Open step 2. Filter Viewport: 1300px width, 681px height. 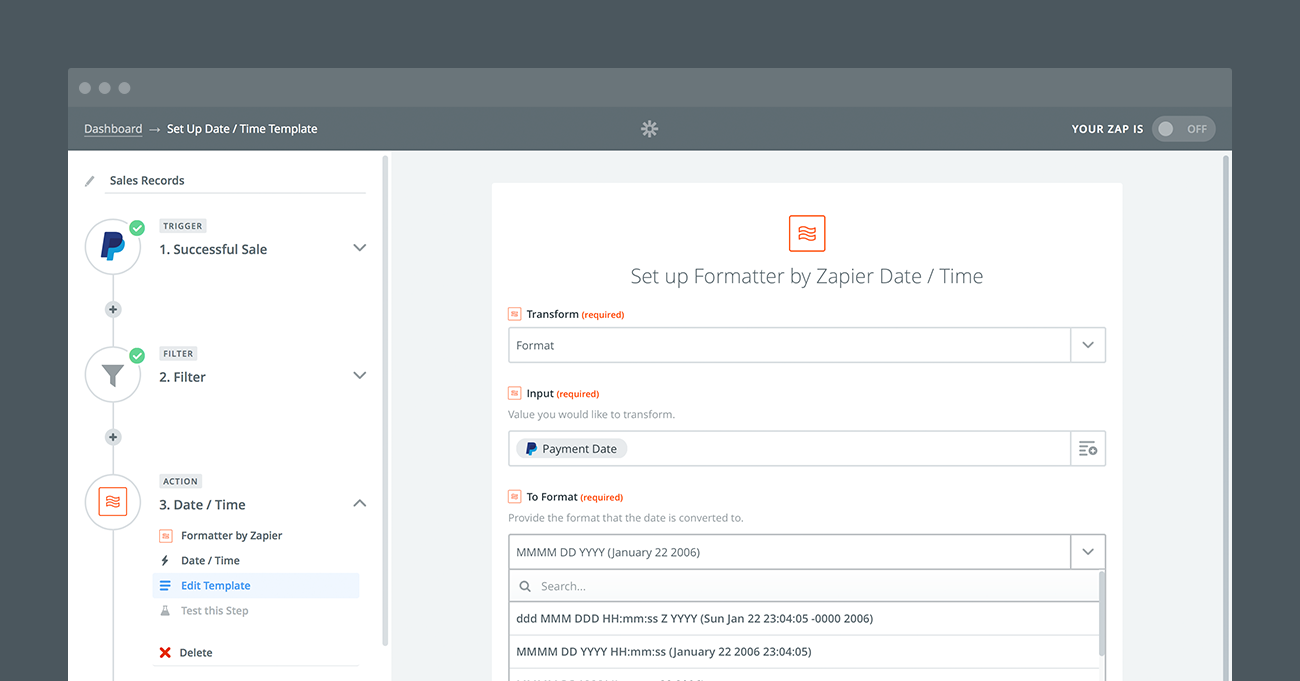tap(183, 377)
